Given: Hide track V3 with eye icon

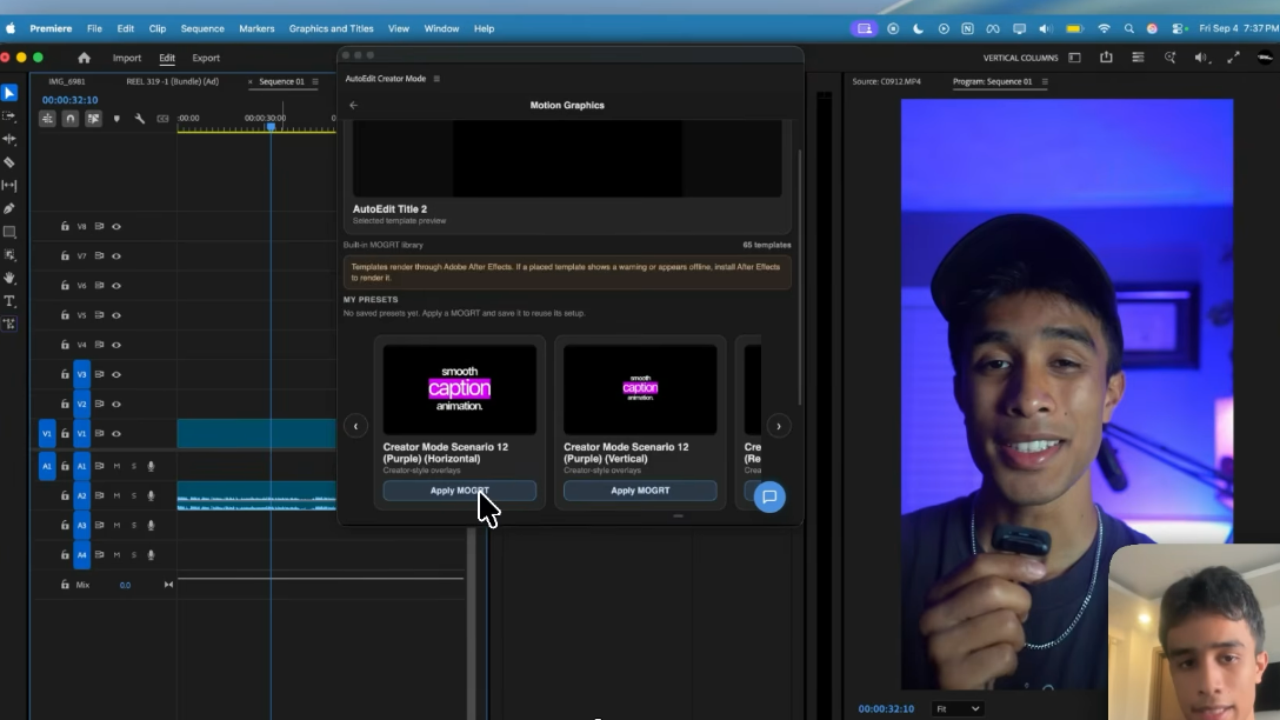Looking at the screenshot, I should (x=116, y=374).
